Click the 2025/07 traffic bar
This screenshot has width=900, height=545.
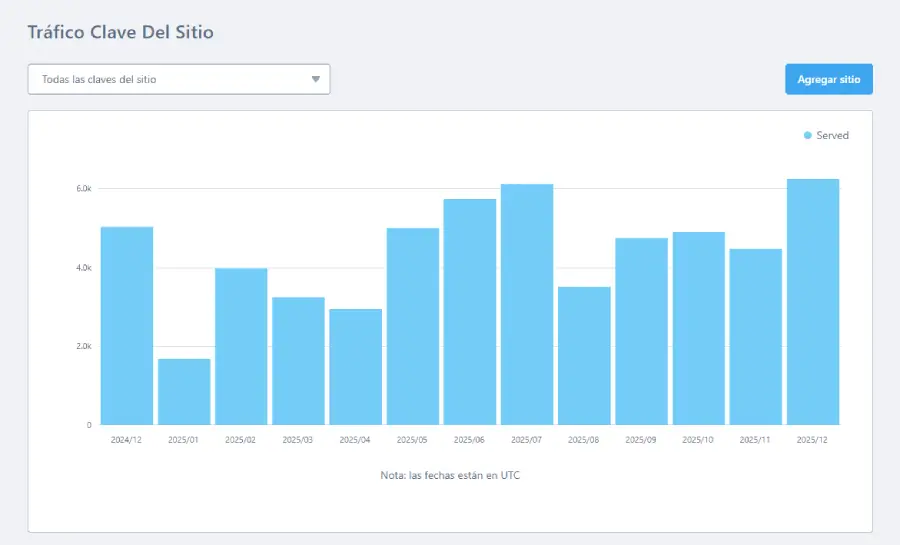[x=527, y=305]
